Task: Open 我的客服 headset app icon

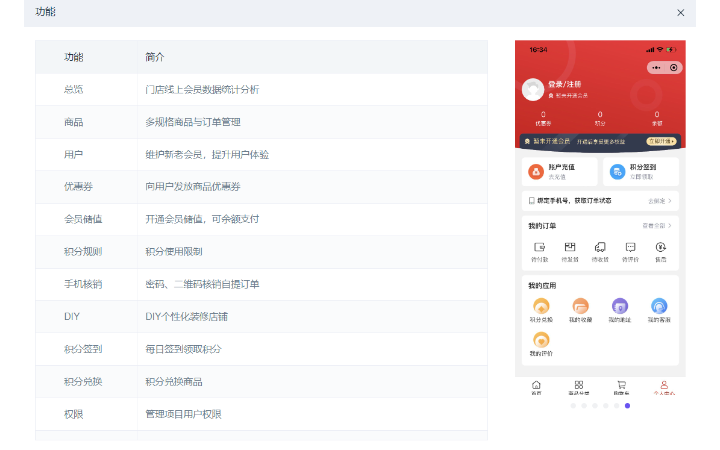Action: tap(659, 306)
